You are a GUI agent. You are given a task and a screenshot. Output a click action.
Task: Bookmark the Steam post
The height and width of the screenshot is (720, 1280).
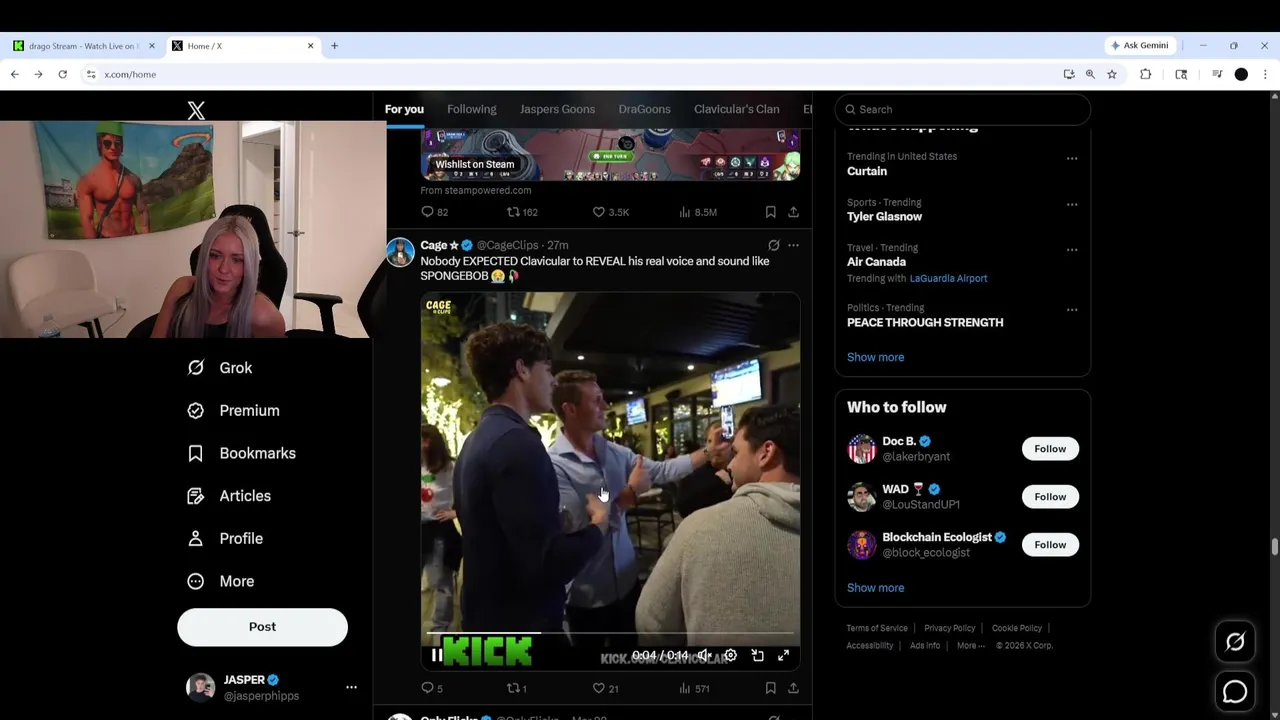(x=770, y=212)
